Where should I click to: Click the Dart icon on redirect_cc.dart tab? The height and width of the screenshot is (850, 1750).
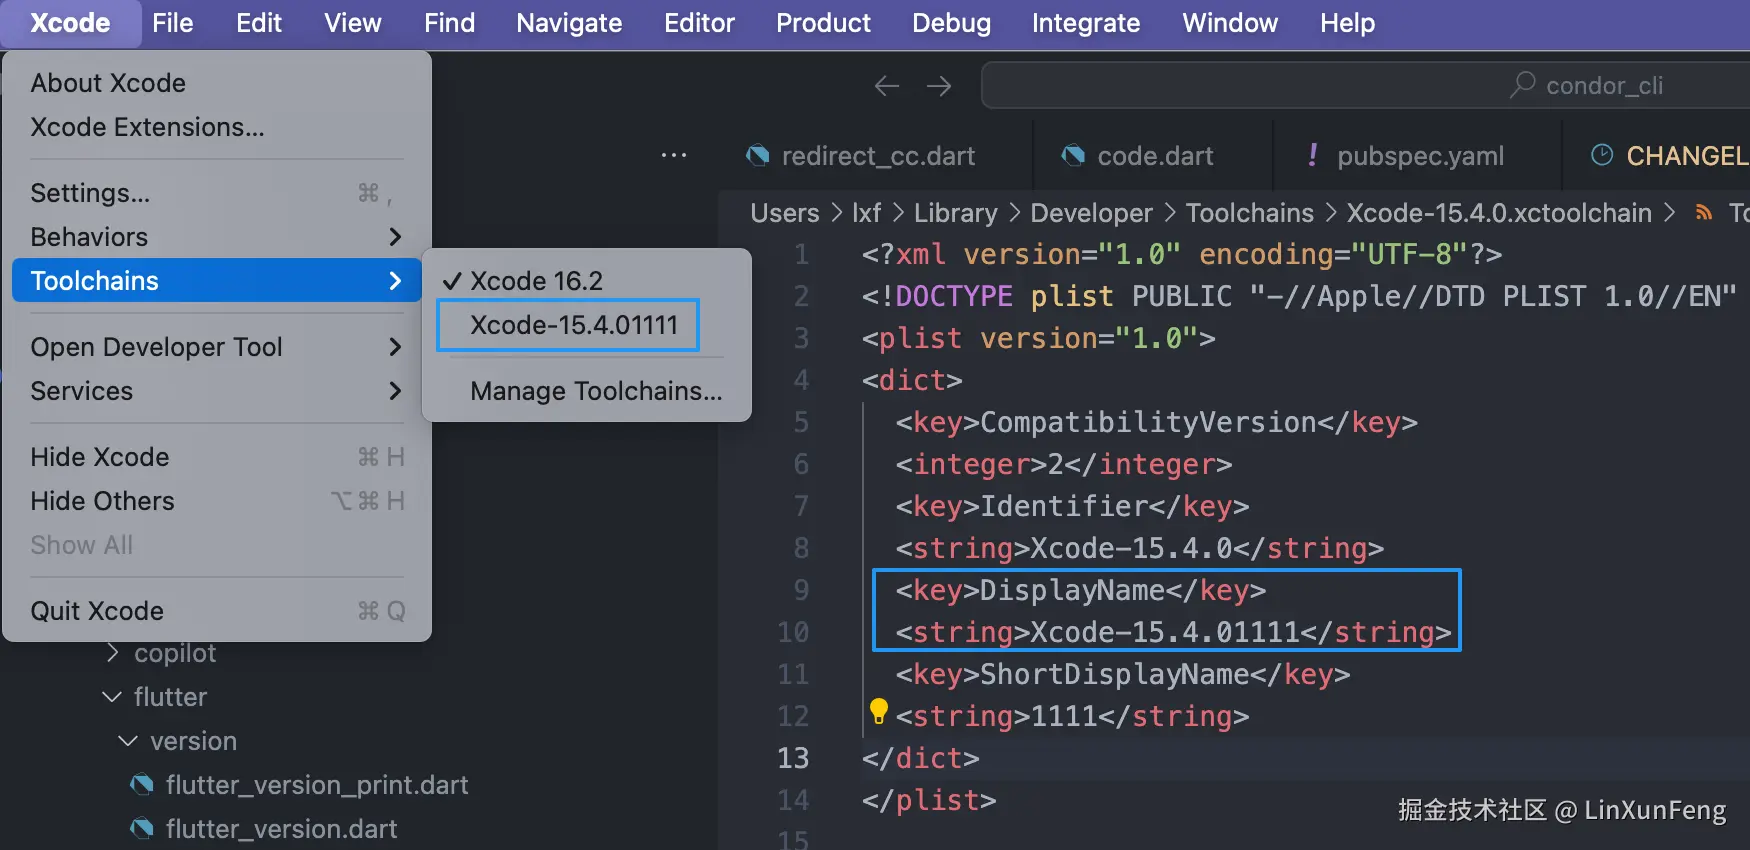[x=758, y=156]
